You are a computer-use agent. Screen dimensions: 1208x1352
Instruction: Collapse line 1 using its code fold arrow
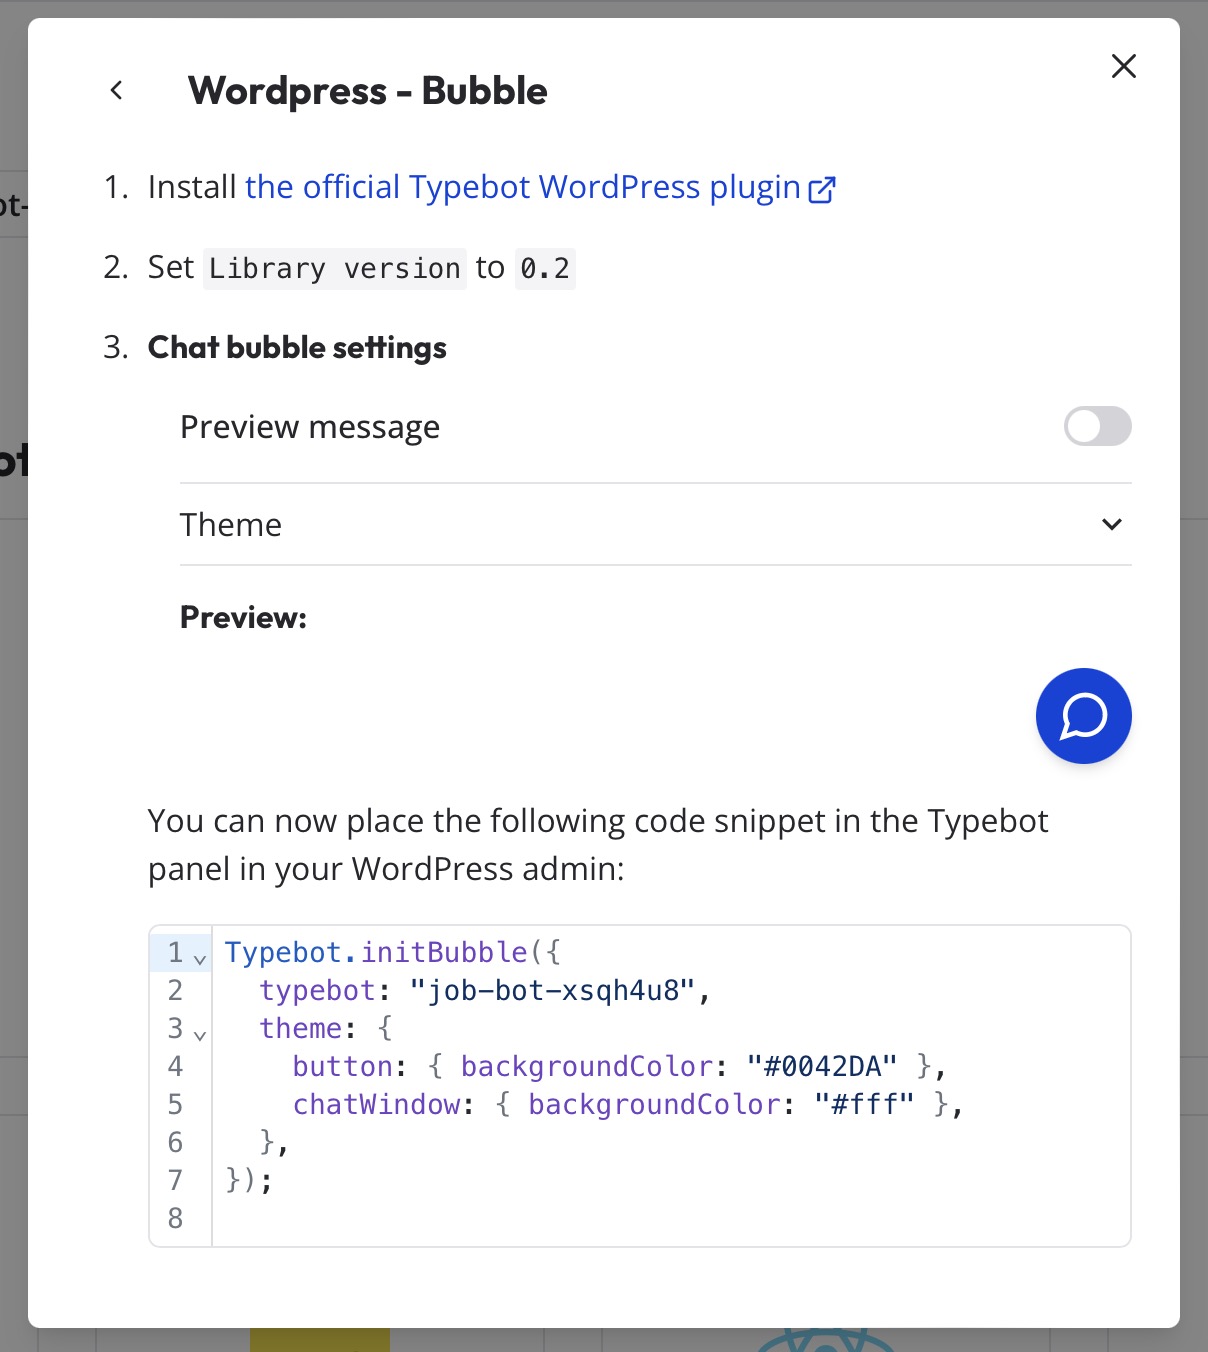tap(200, 957)
